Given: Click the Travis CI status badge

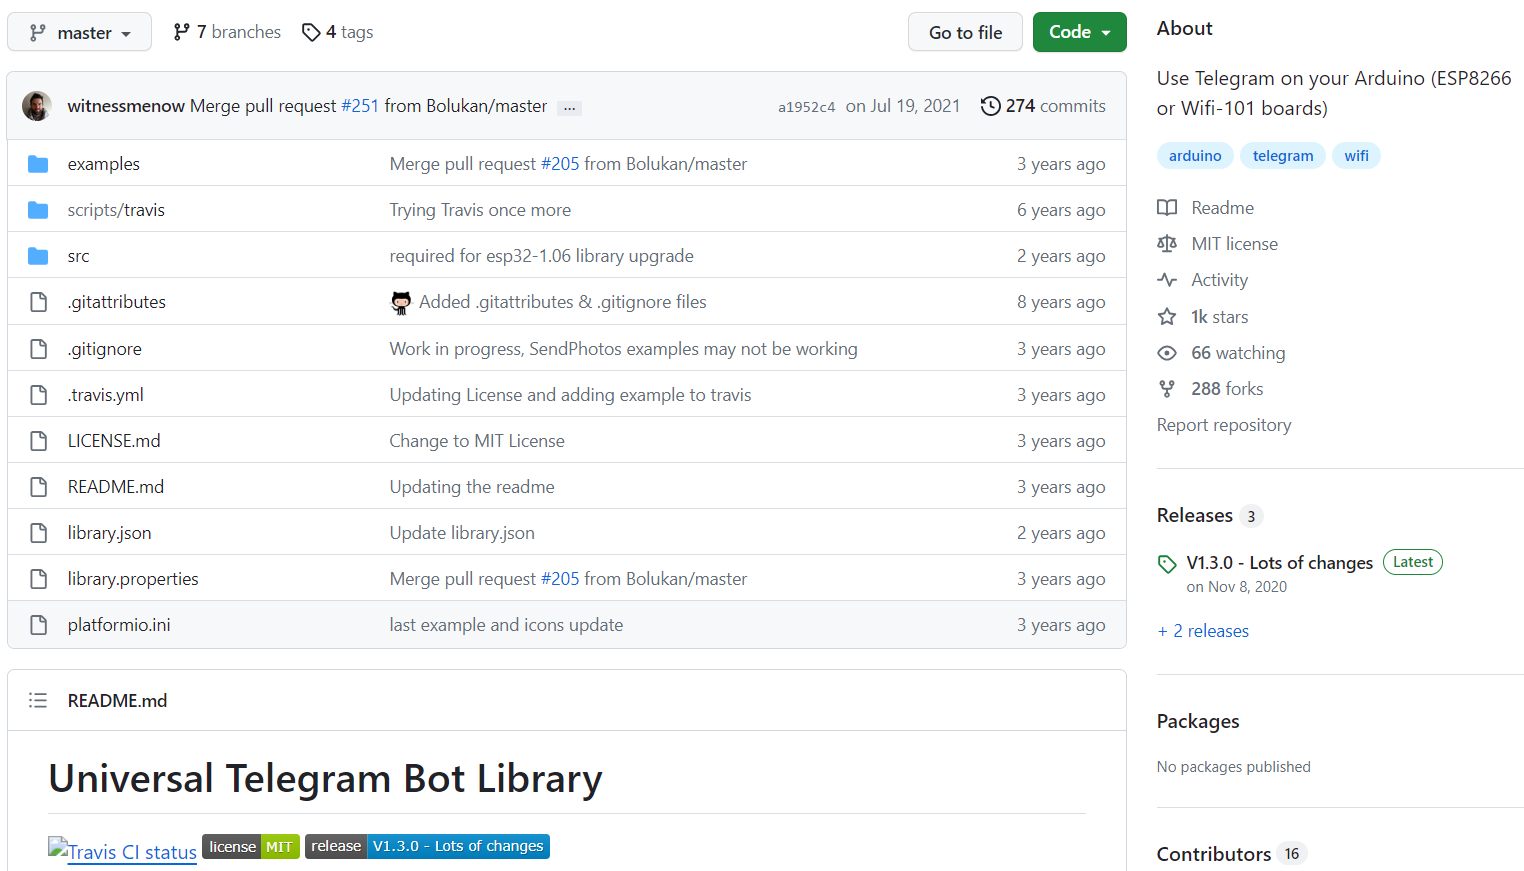Looking at the screenshot, I should pyautogui.click(x=122, y=850).
